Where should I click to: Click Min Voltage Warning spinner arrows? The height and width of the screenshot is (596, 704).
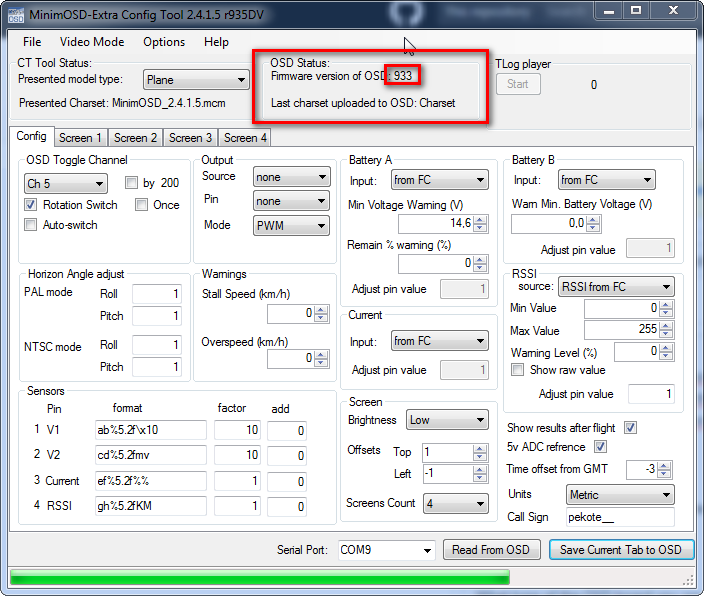click(x=480, y=223)
